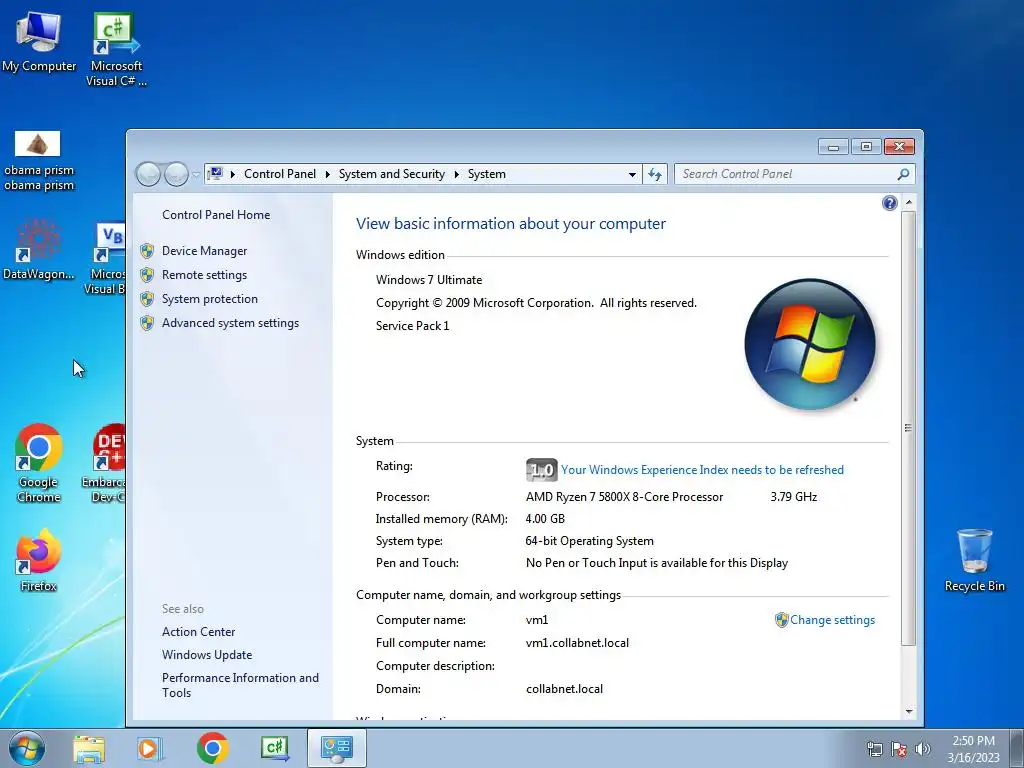The height and width of the screenshot is (768, 1024).
Task: Open the address bar history dropdown
Action: click(632, 174)
